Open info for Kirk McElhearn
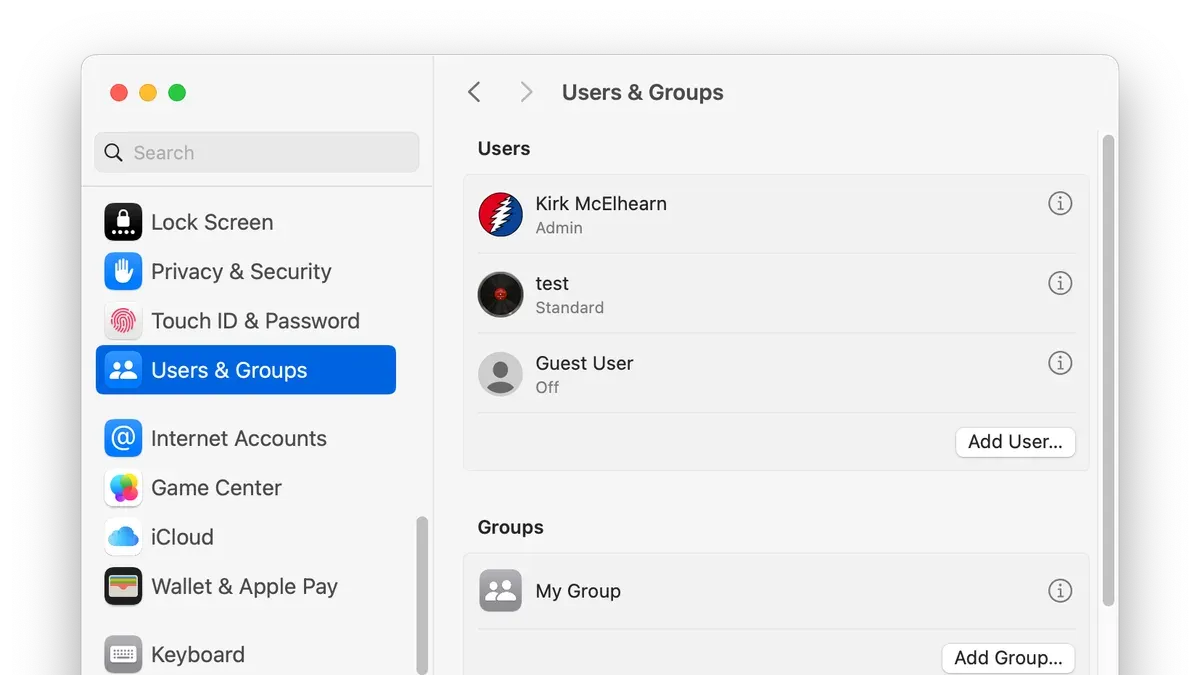This screenshot has width=1200, height=675. pos(1060,203)
